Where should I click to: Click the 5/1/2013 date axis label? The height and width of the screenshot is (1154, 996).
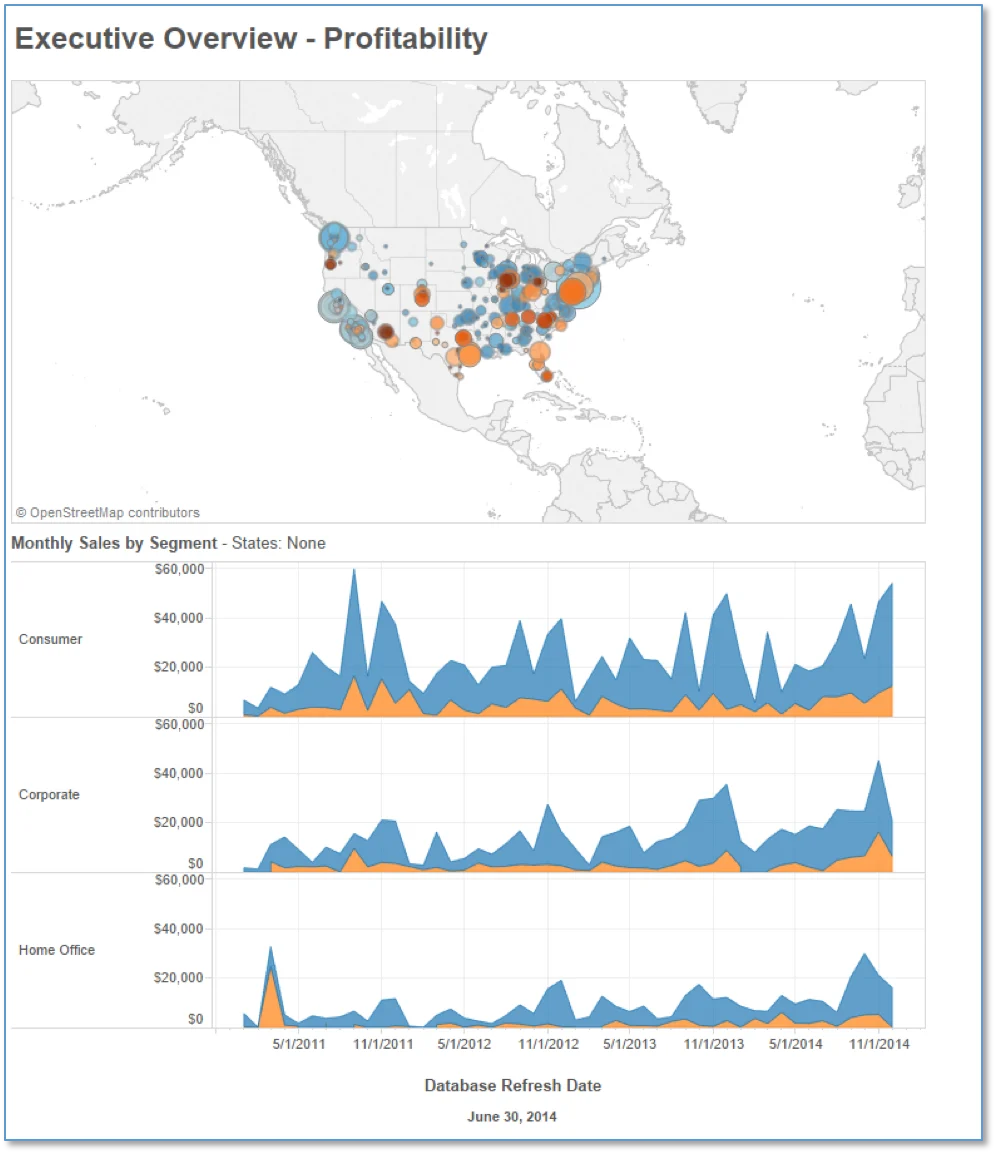coord(629,1044)
